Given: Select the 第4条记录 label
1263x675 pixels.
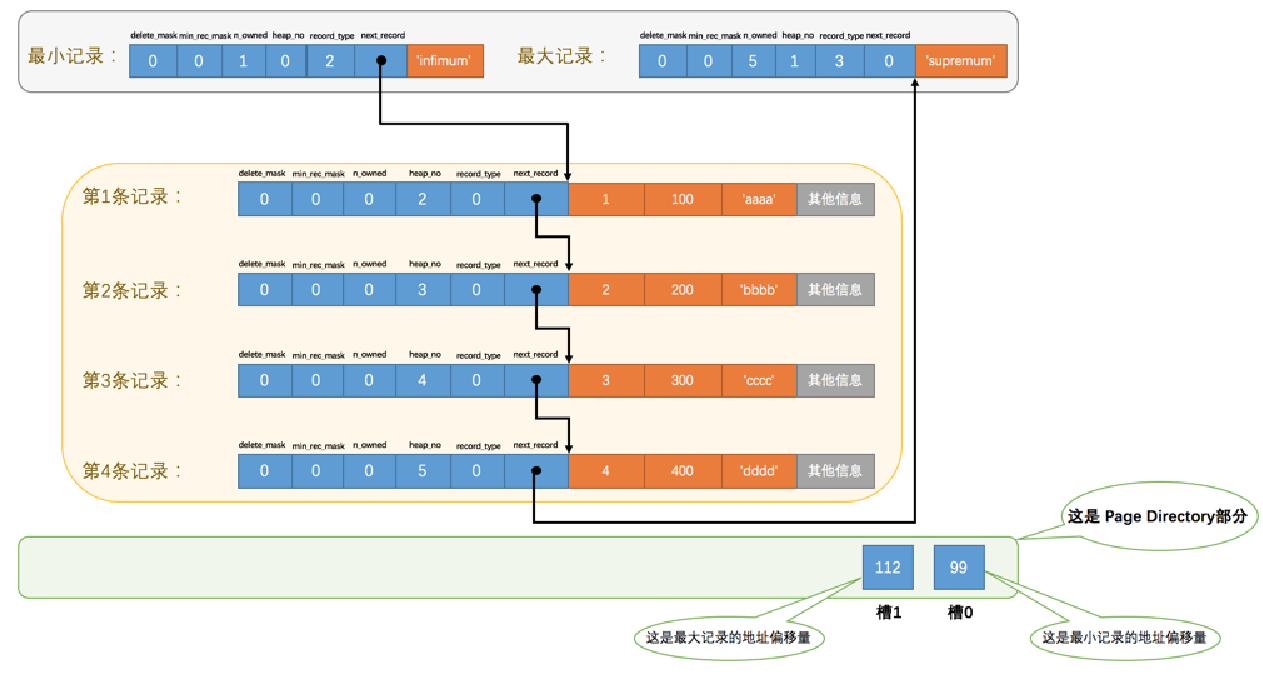Looking at the screenshot, I should tap(133, 470).
